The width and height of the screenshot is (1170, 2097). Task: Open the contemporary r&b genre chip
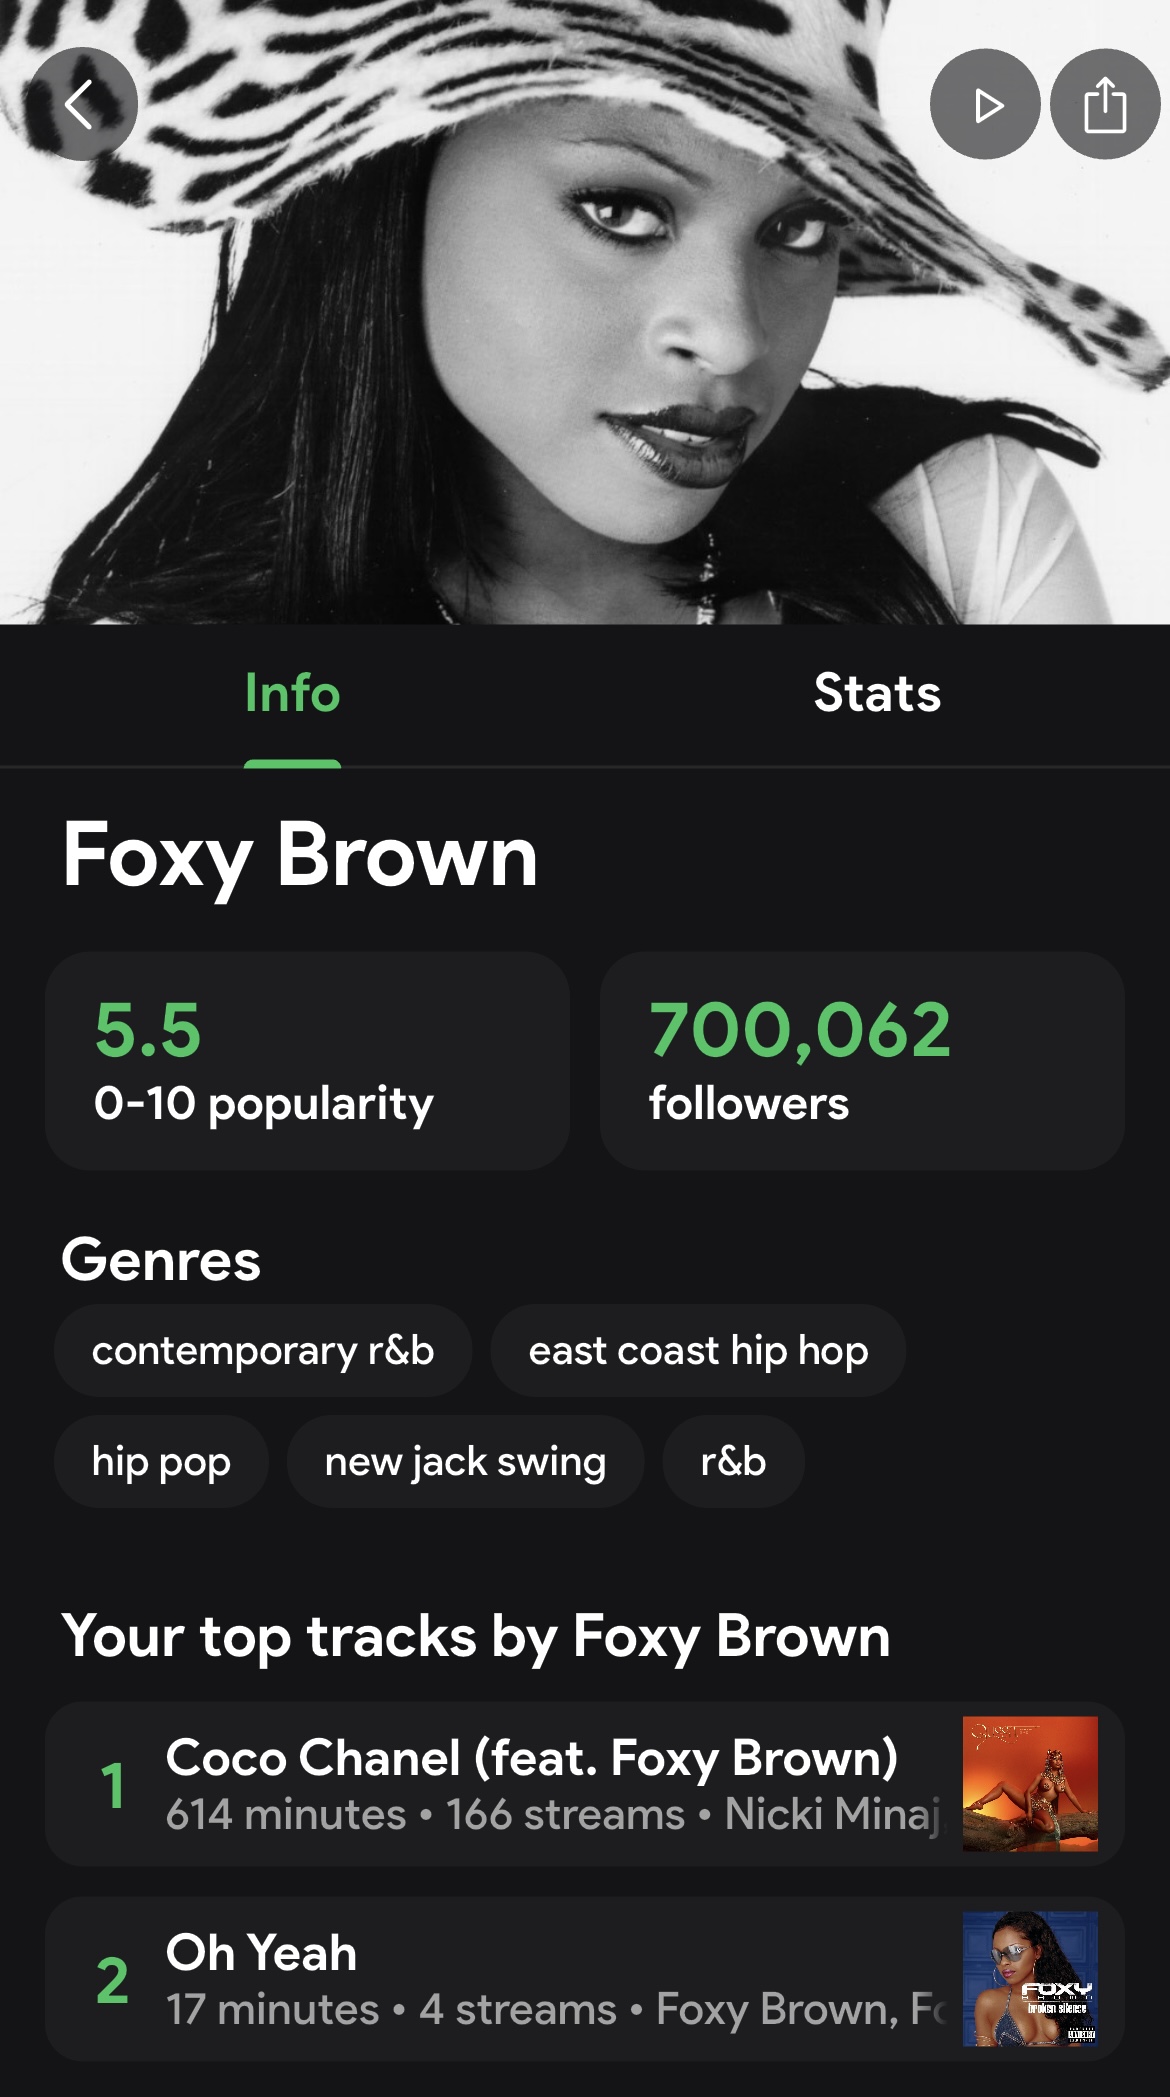[263, 1351]
